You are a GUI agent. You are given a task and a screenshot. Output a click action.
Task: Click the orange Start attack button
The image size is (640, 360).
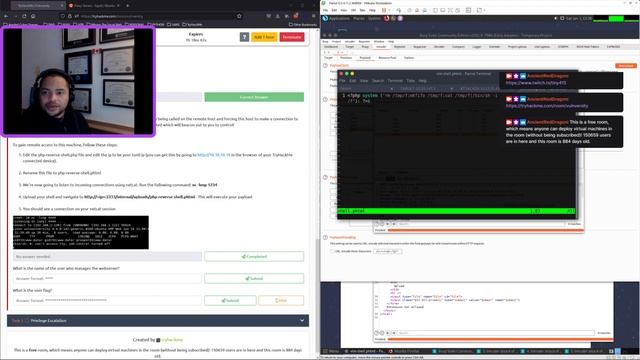coord(626,65)
